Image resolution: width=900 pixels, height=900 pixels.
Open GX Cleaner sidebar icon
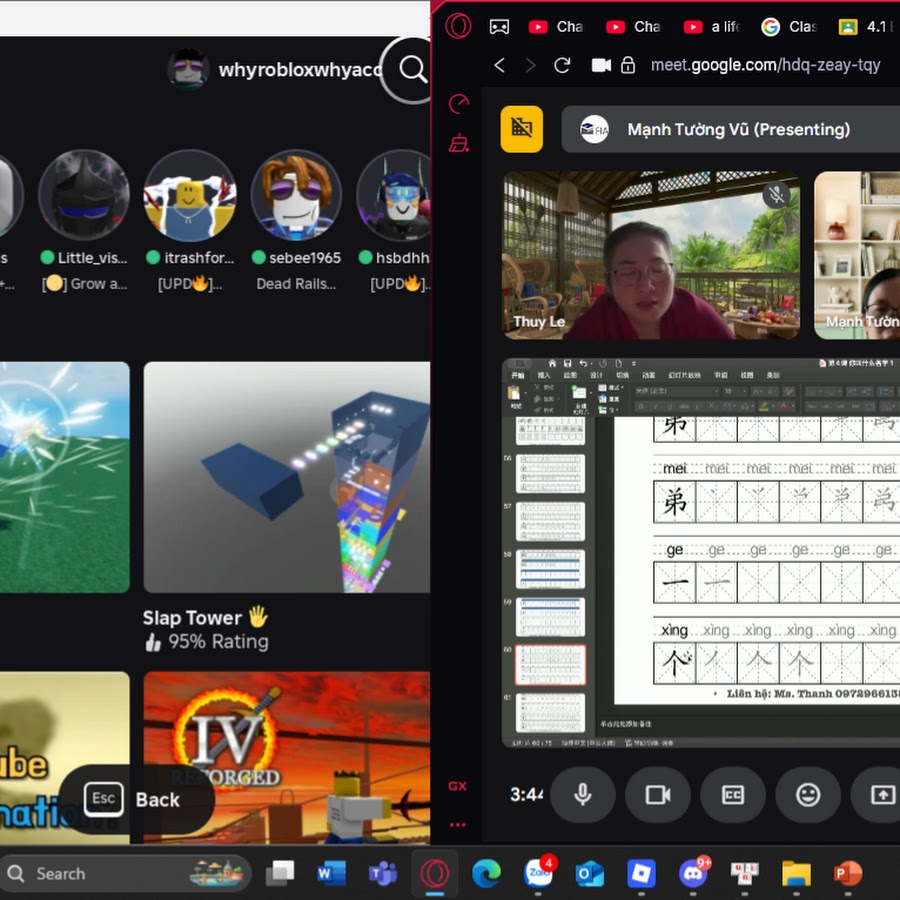click(459, 143)
